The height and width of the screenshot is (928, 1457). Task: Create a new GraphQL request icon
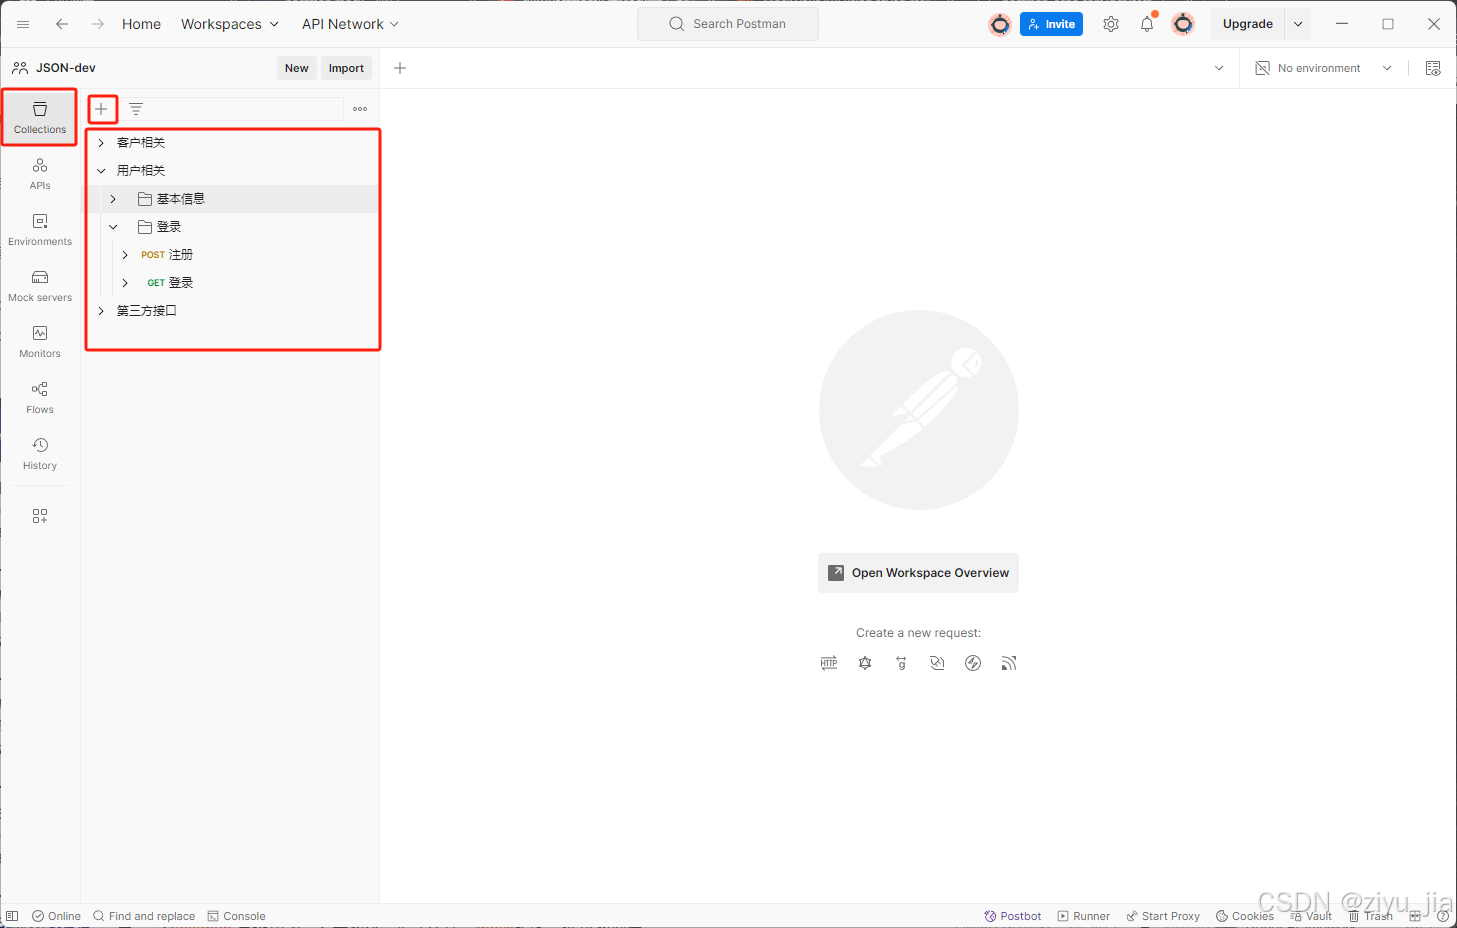(x=865, y=663)
